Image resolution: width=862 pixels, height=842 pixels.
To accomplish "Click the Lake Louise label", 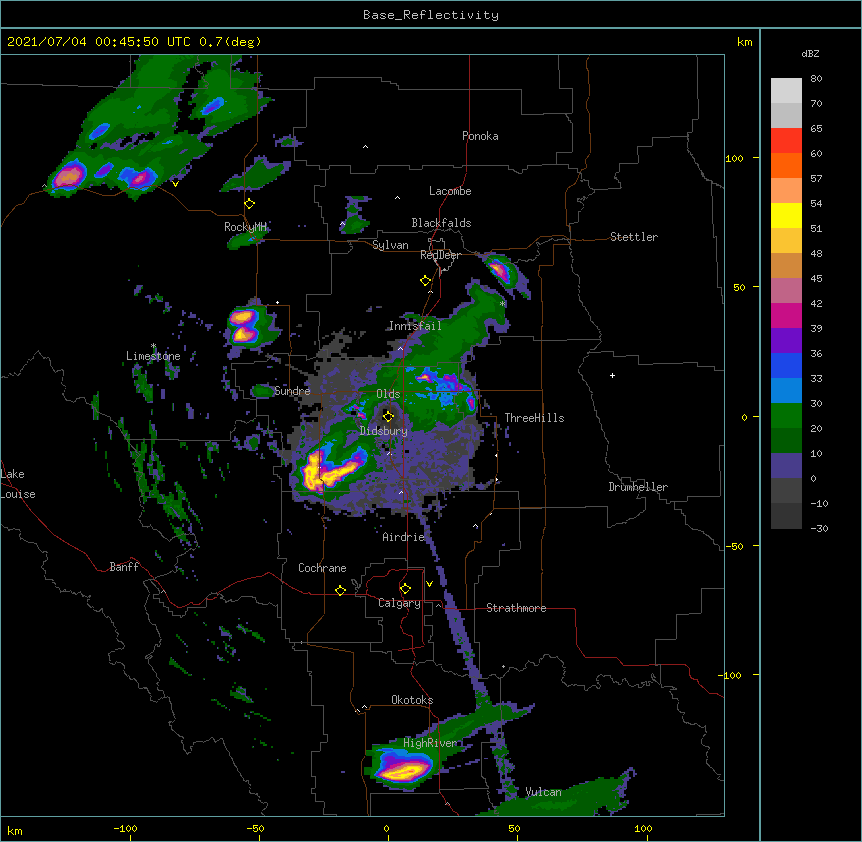I will 18,484.
